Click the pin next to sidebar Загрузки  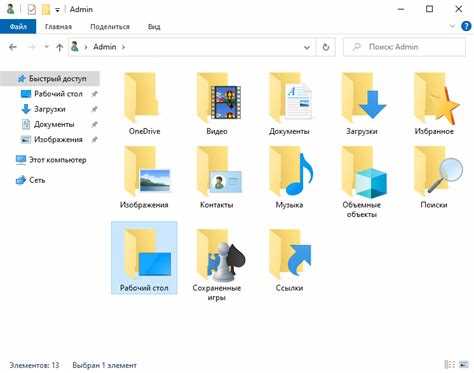[94, 109]
